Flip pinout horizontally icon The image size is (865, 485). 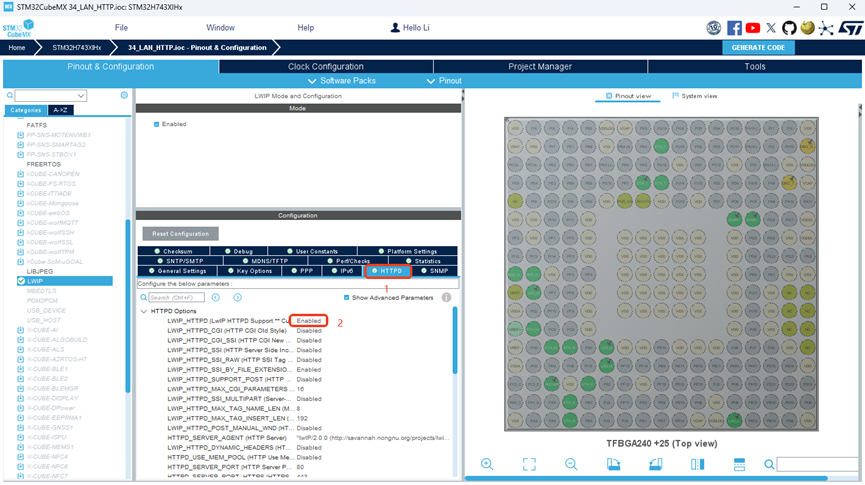click(697, 464)
